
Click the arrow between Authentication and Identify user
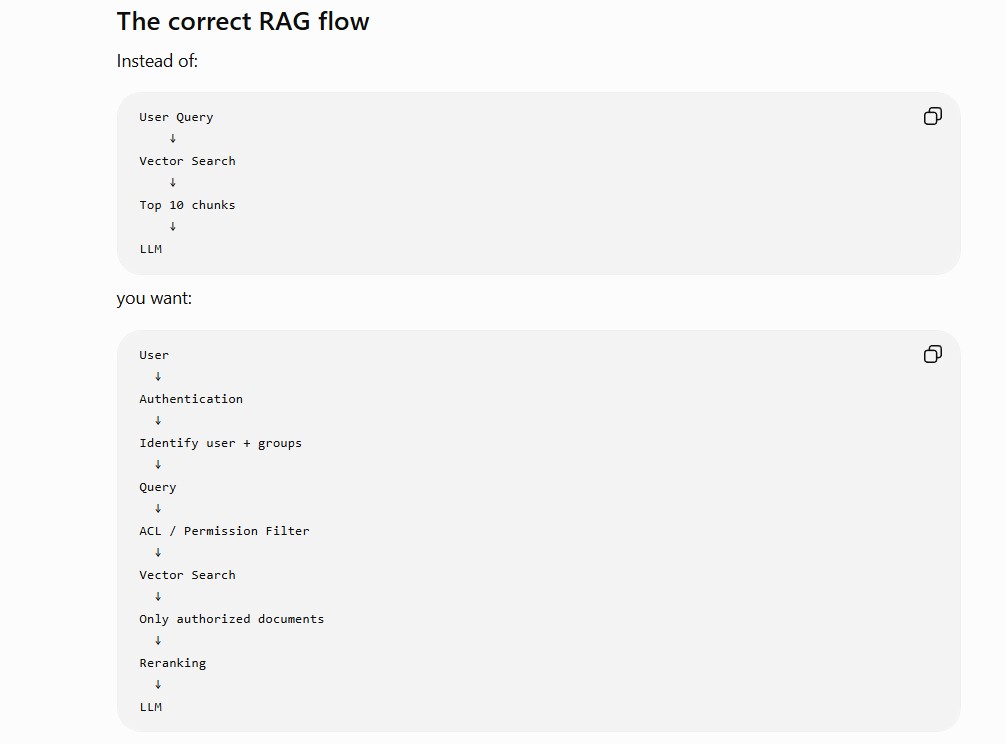click(158, 421)
